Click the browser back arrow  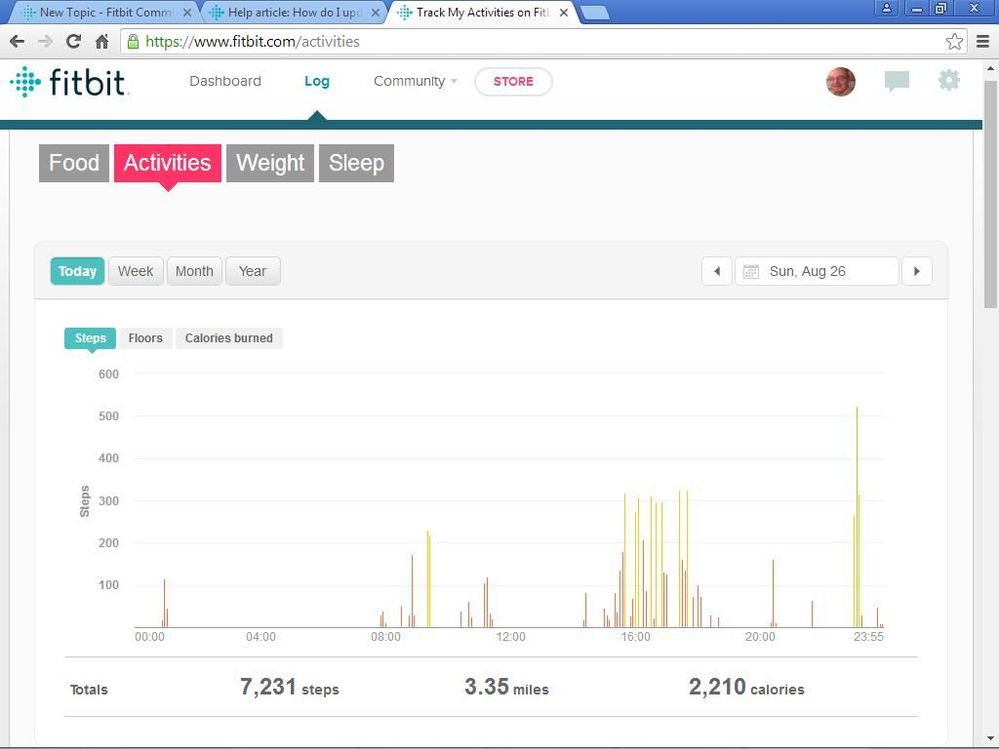tap(17, 42)
